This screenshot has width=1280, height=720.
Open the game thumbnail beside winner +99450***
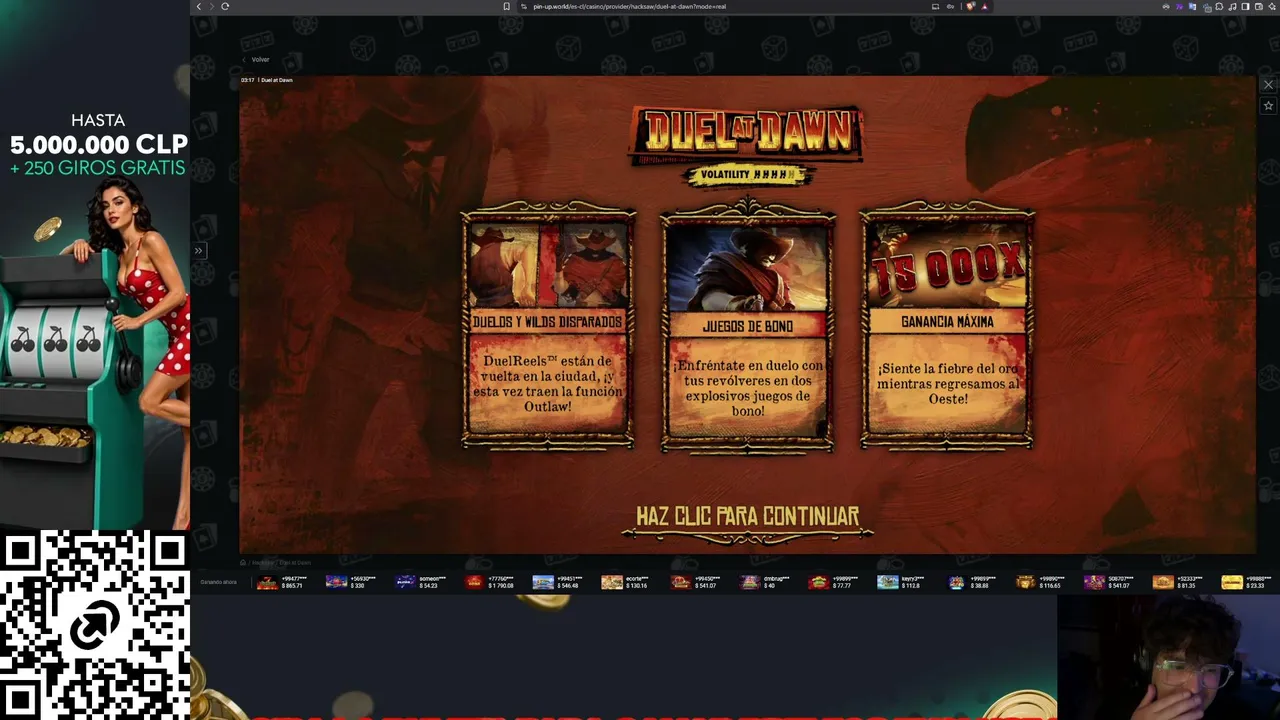[681, 582]
